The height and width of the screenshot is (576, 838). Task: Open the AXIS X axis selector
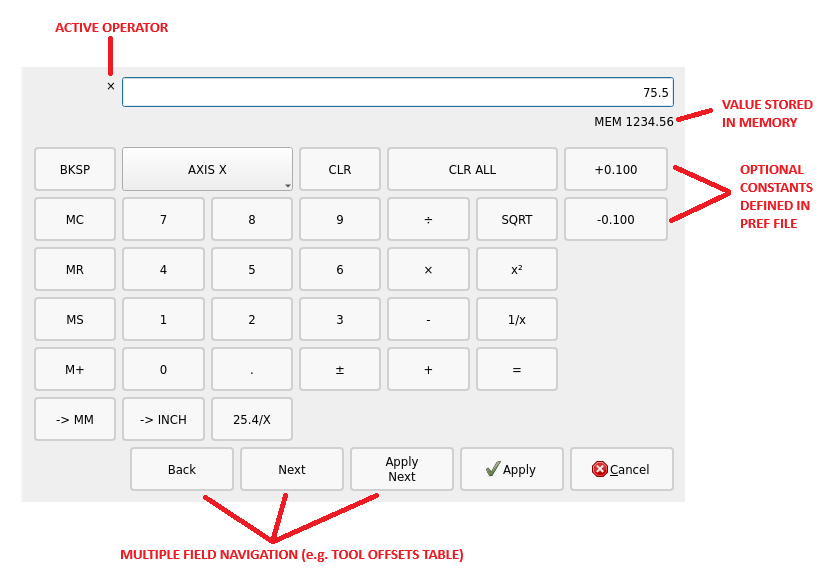[207, 169]
